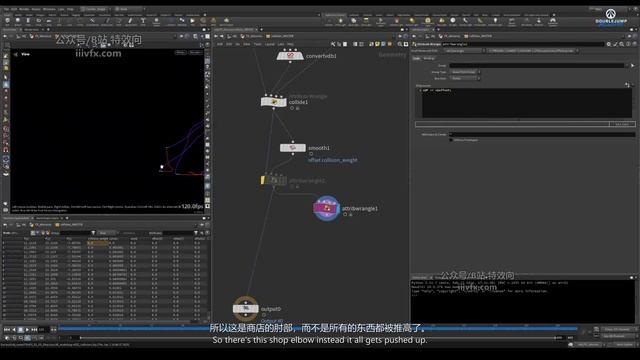Open the Group Type dropdown

(x=464, y=72)
